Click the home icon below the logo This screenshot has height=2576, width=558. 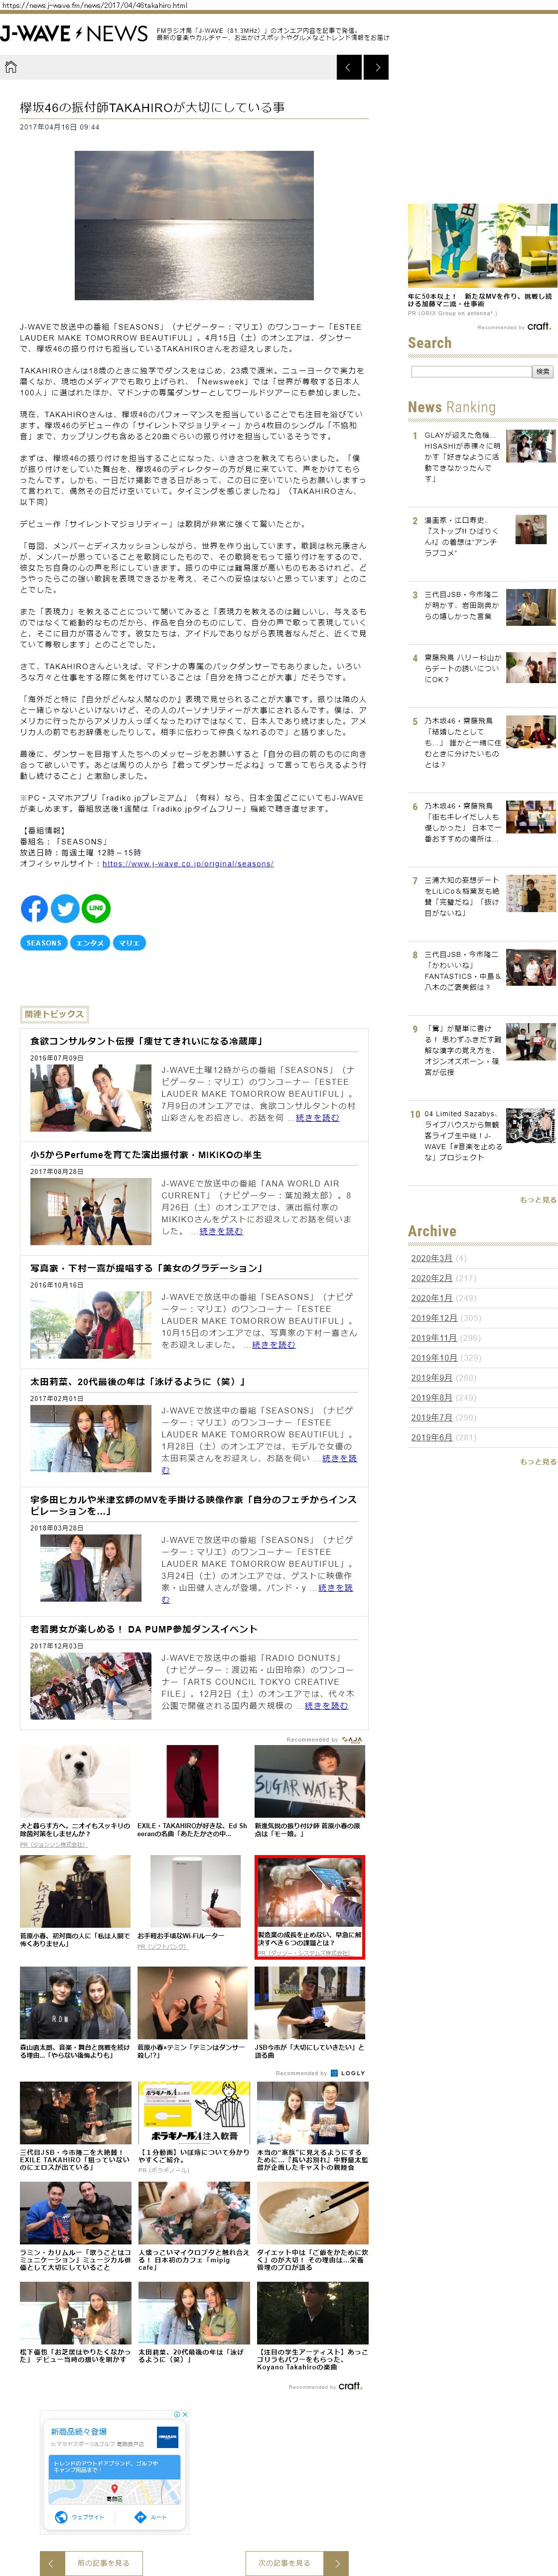click(x=11, y=67)
